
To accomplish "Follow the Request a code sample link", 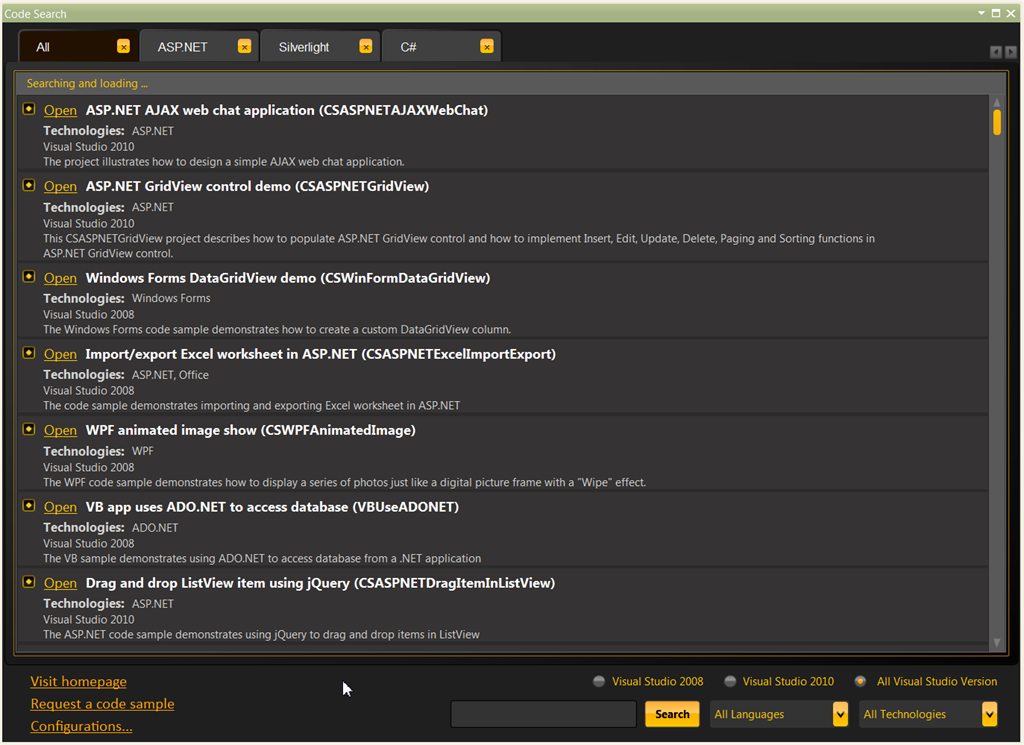I will pyautogui.click(x=103, y=704).
